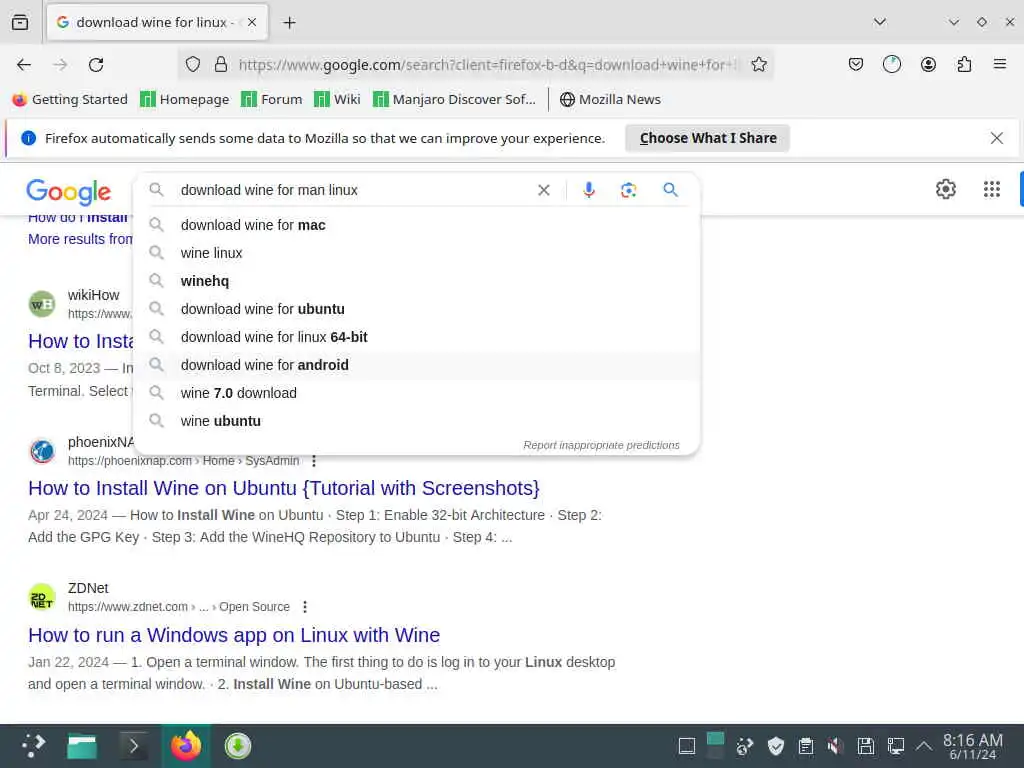
Task: Open the three-dot menu of the ZDNet result
Action: click(305, 607)
